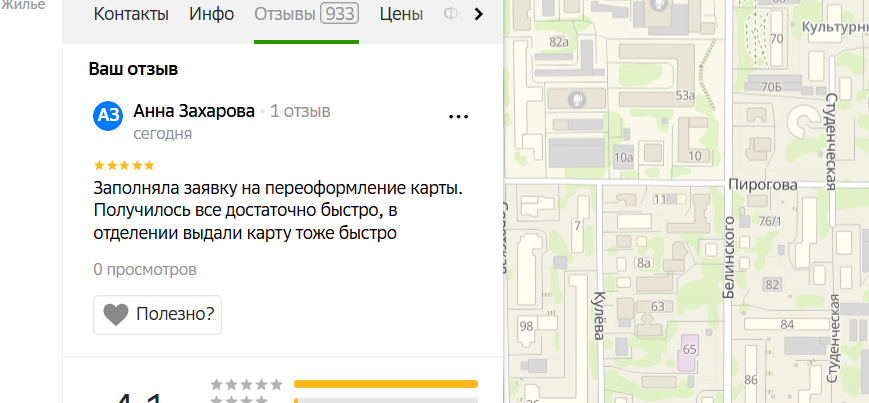Image resolution: width=869 pixels, height=403 pixels.
Task: Click the 0 просмотров counter
Action: coord(145,270)
